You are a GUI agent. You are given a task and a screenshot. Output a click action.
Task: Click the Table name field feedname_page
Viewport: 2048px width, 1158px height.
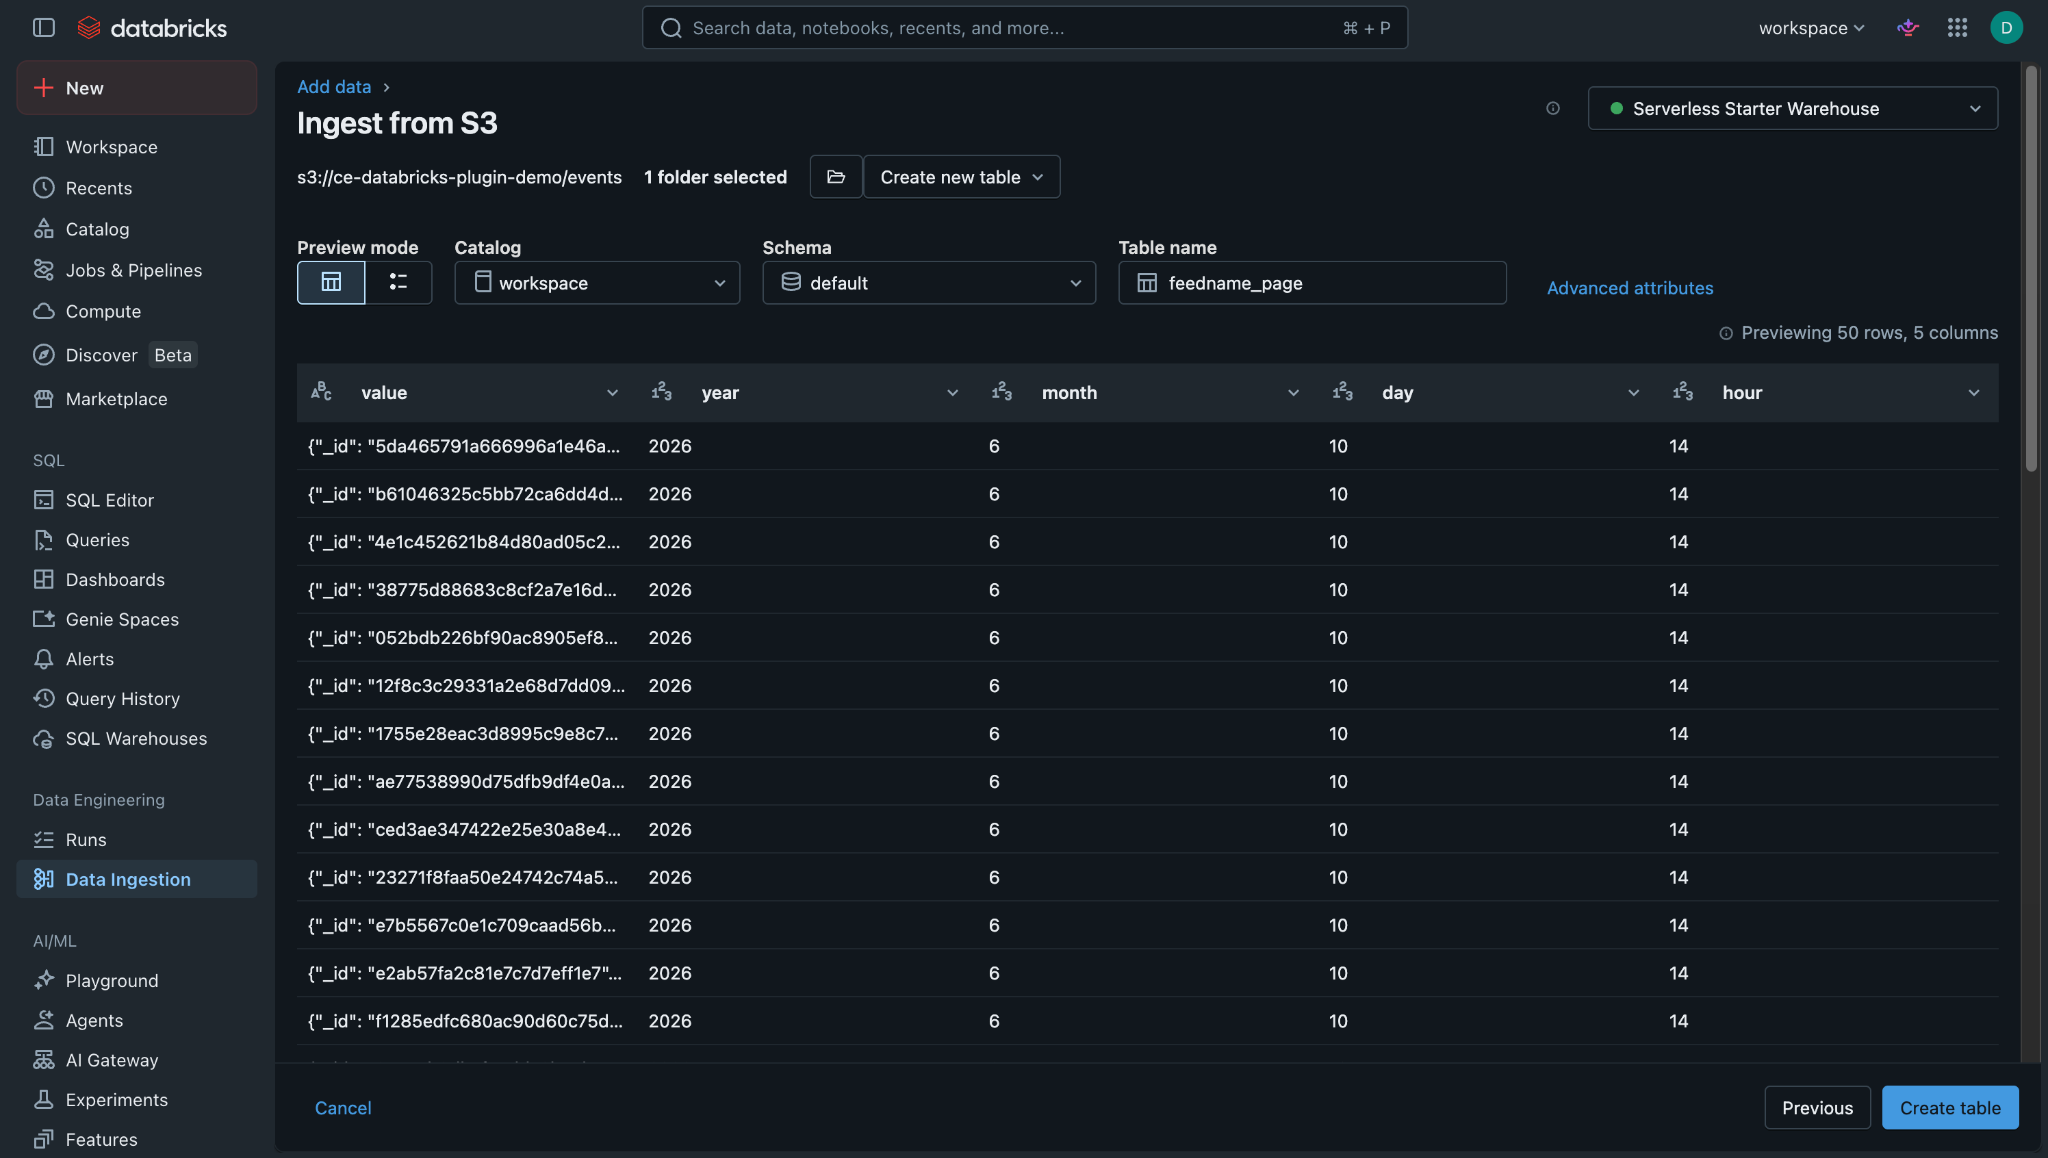[x=1312, y=283]
